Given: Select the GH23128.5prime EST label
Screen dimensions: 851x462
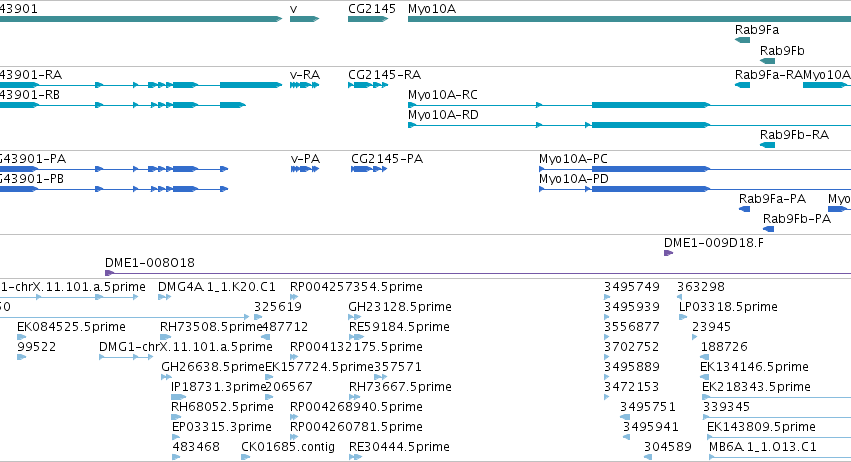Looking at the screenshot, I should tap(400, 307).
